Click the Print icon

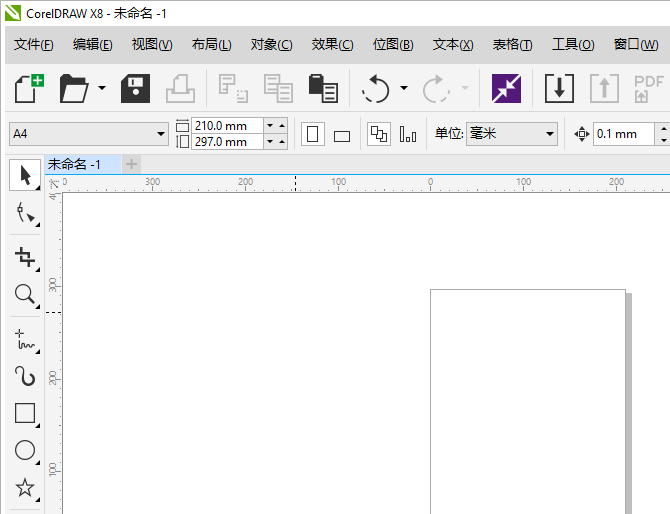tap(180, 88)
